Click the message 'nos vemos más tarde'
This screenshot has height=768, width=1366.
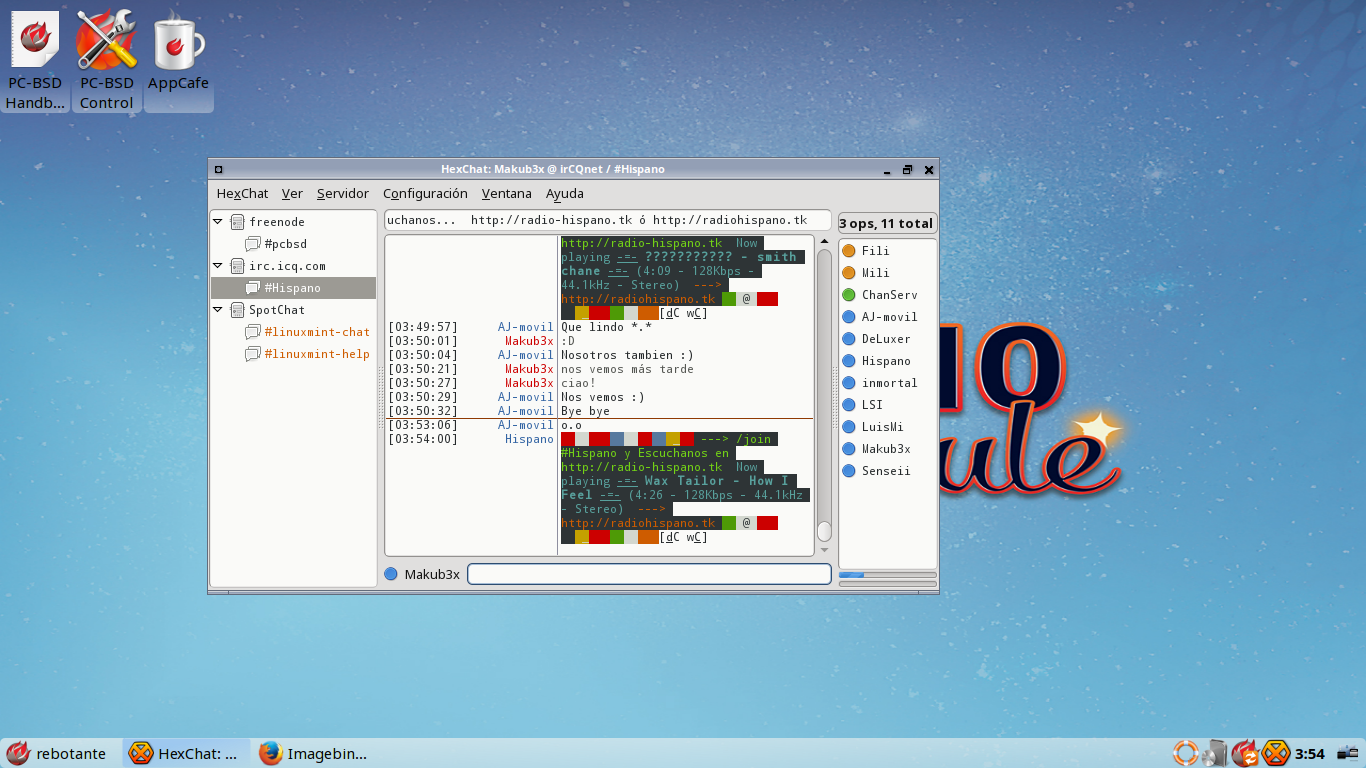627,369
